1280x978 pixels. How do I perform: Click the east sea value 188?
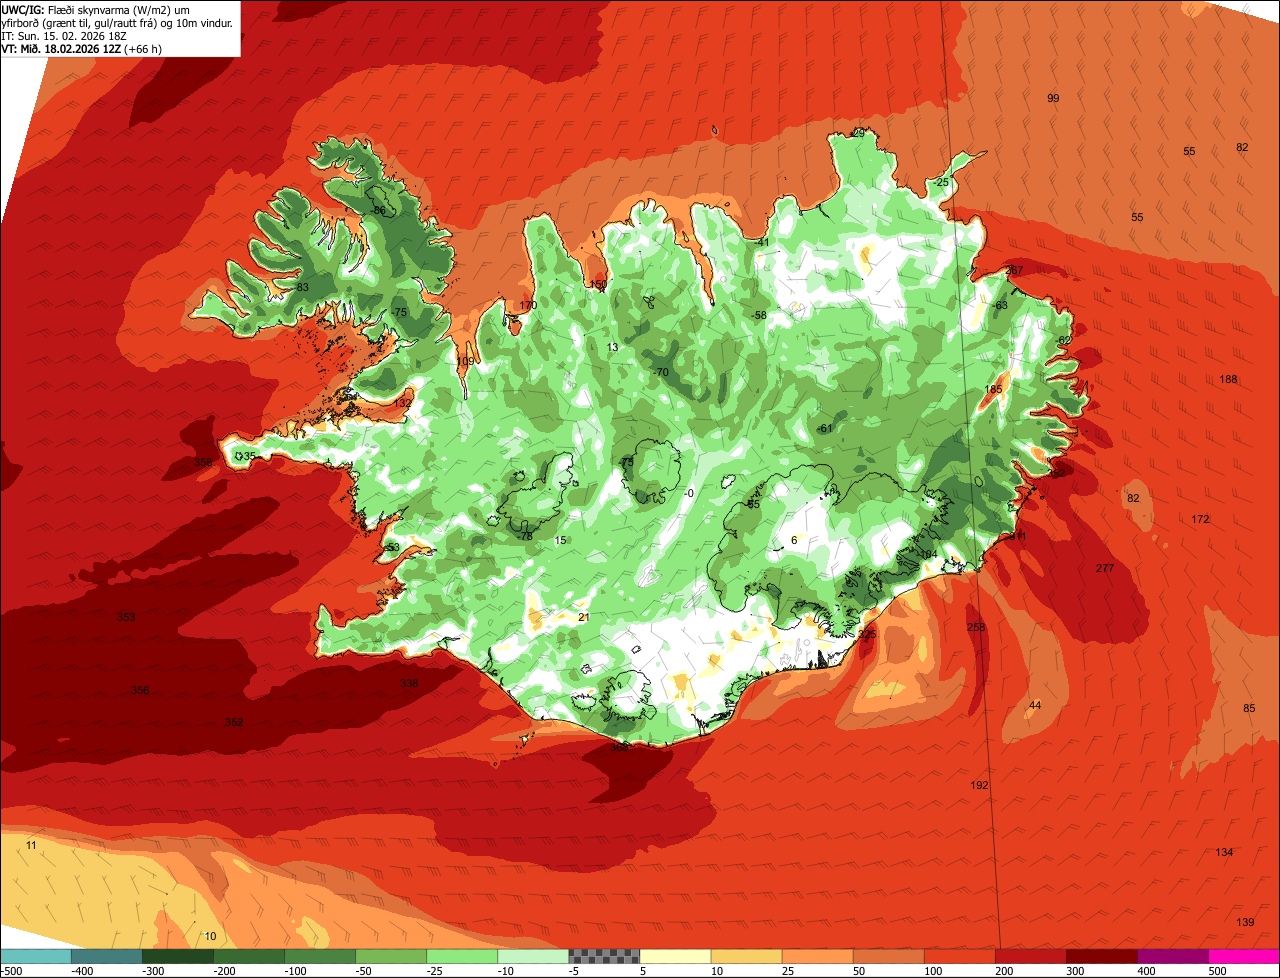click(1229, 379)
